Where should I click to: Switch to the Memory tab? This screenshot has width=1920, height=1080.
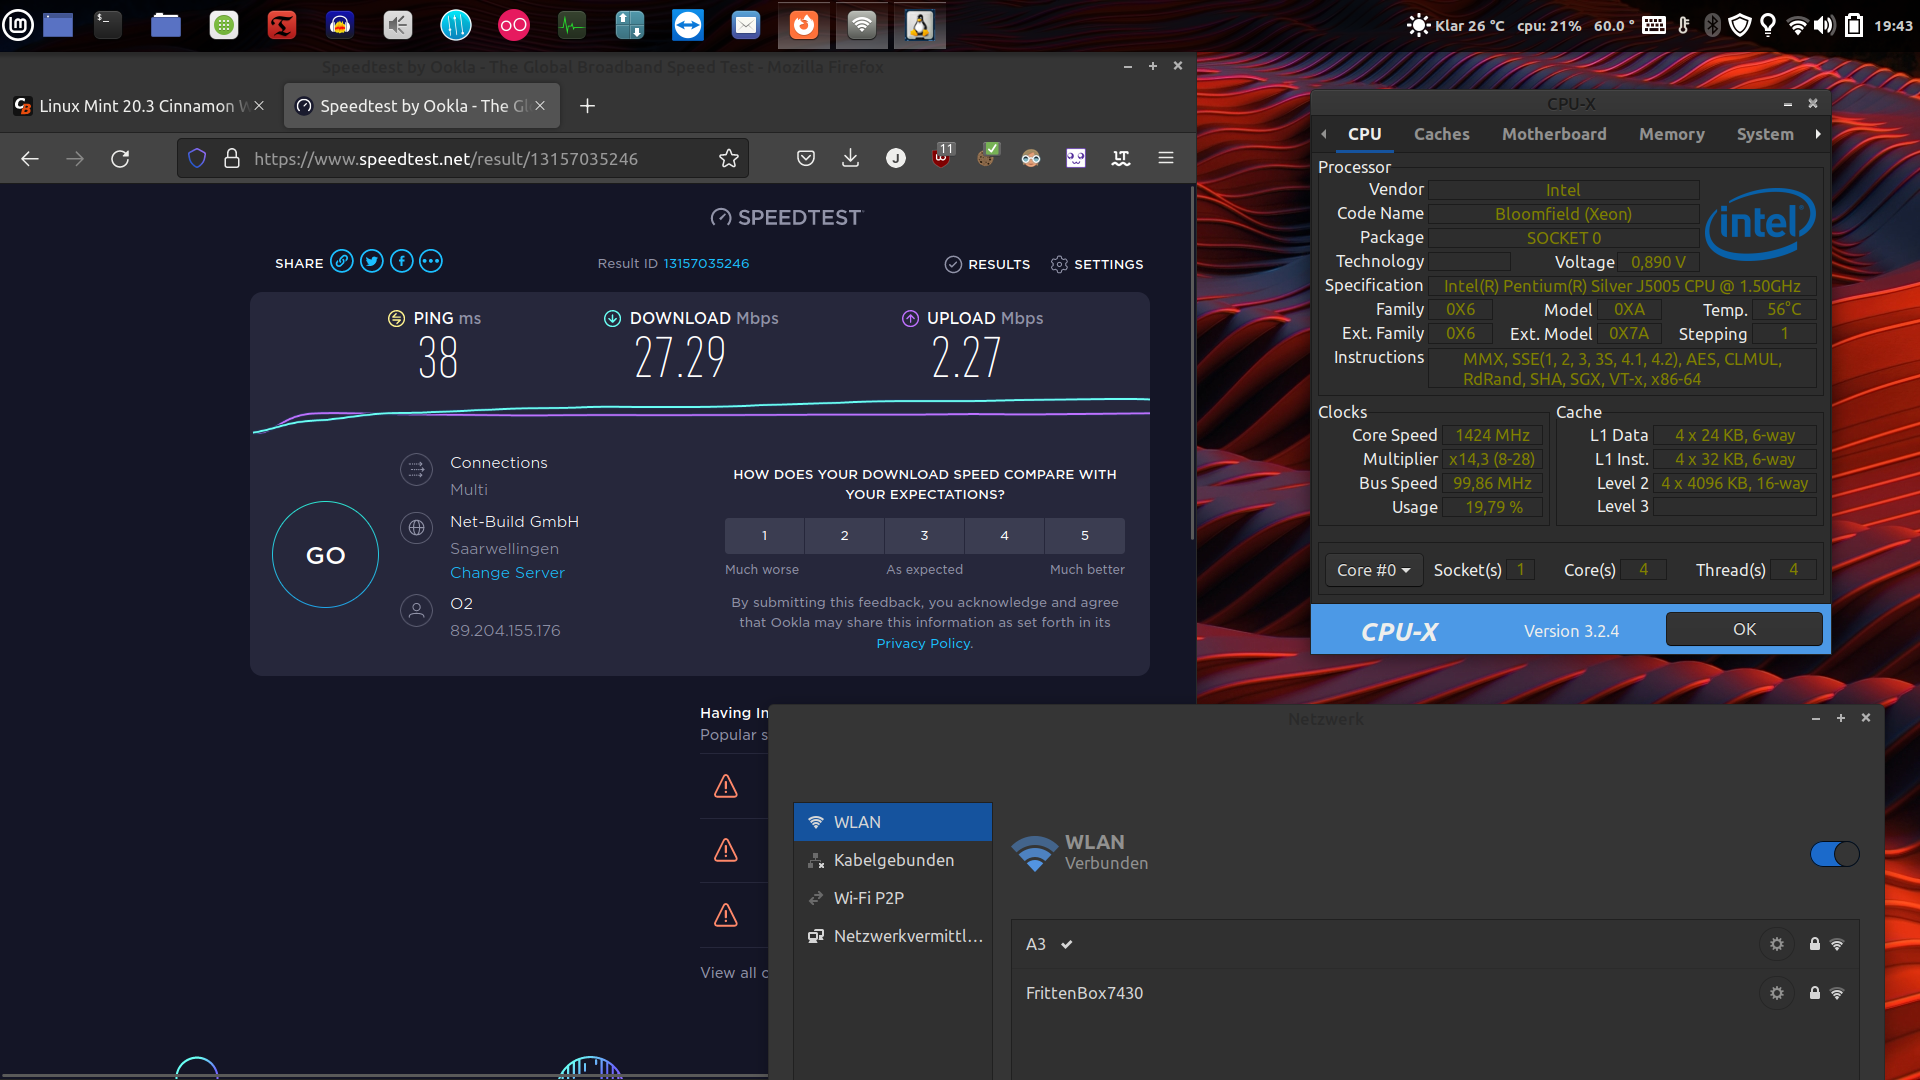(1672, 134)
